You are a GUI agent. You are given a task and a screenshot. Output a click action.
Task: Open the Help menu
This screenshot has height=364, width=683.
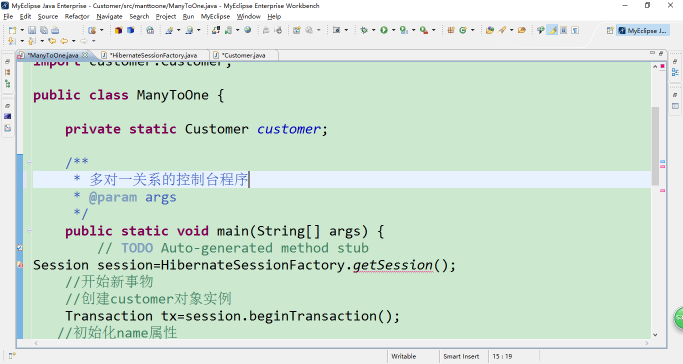tap(274, 17)
